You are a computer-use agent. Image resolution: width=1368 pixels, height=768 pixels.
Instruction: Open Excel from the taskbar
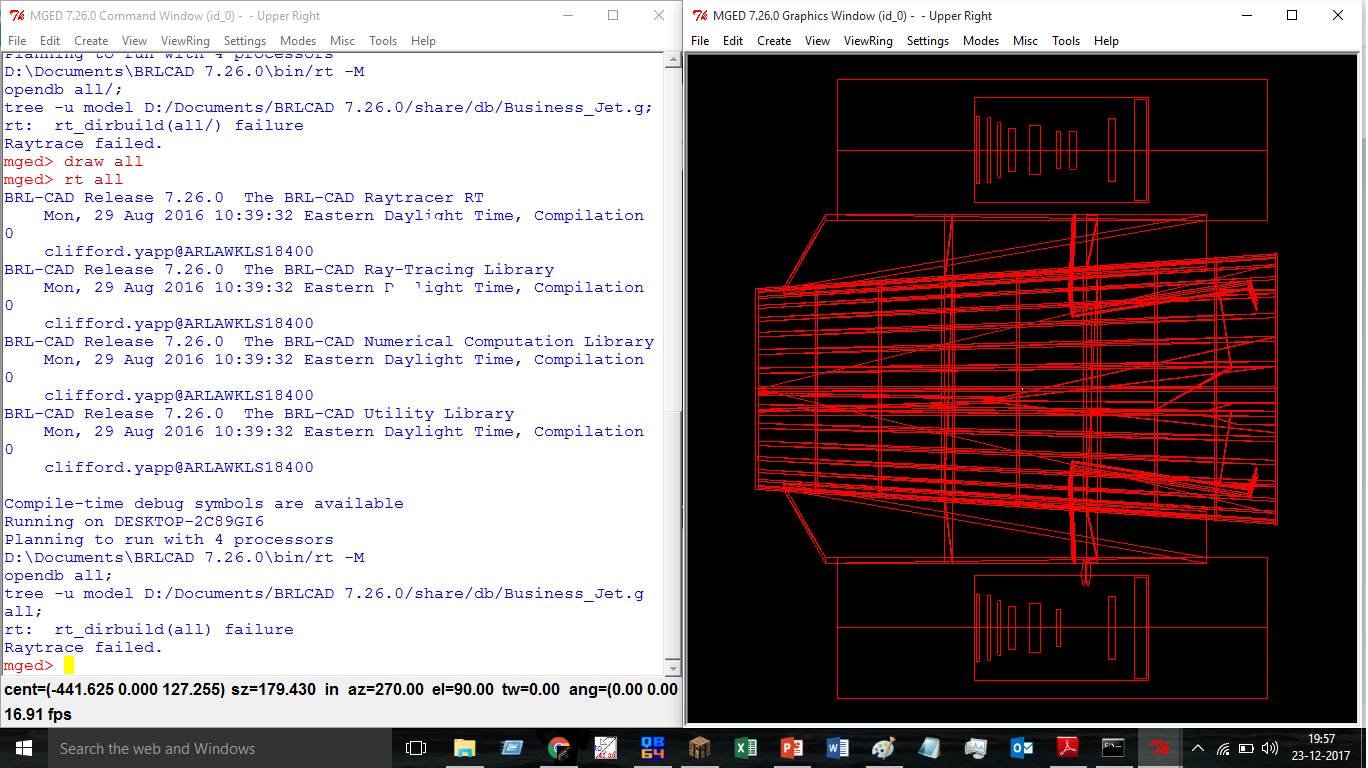(746, 748)
